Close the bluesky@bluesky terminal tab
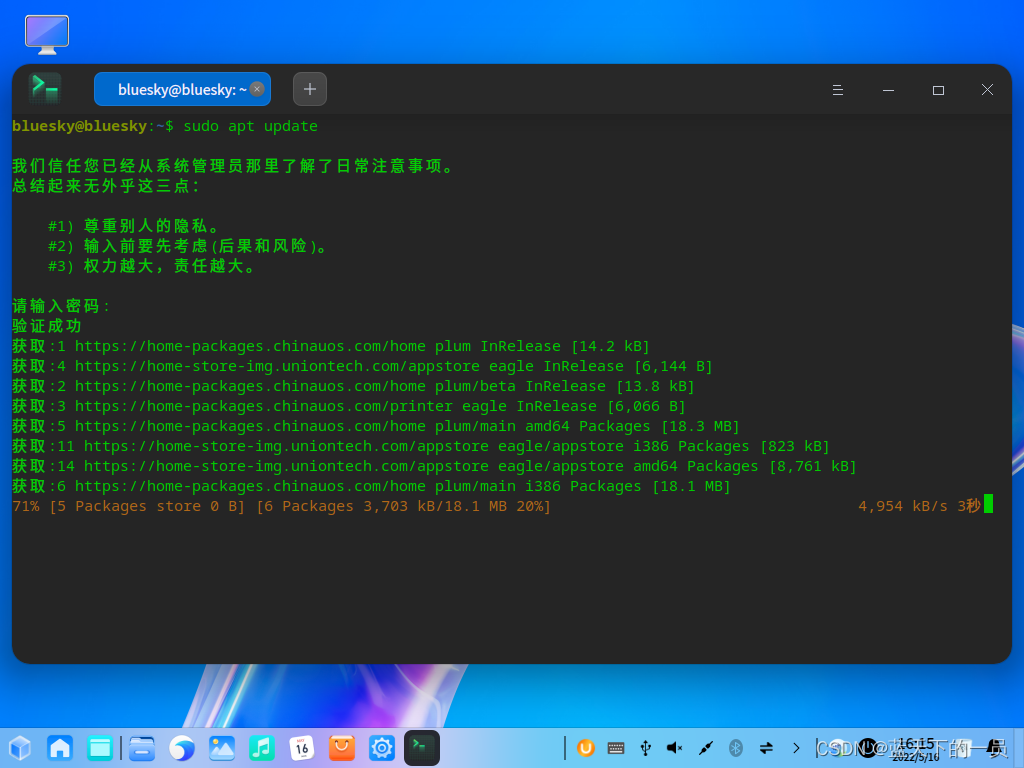 coord(257,89)
